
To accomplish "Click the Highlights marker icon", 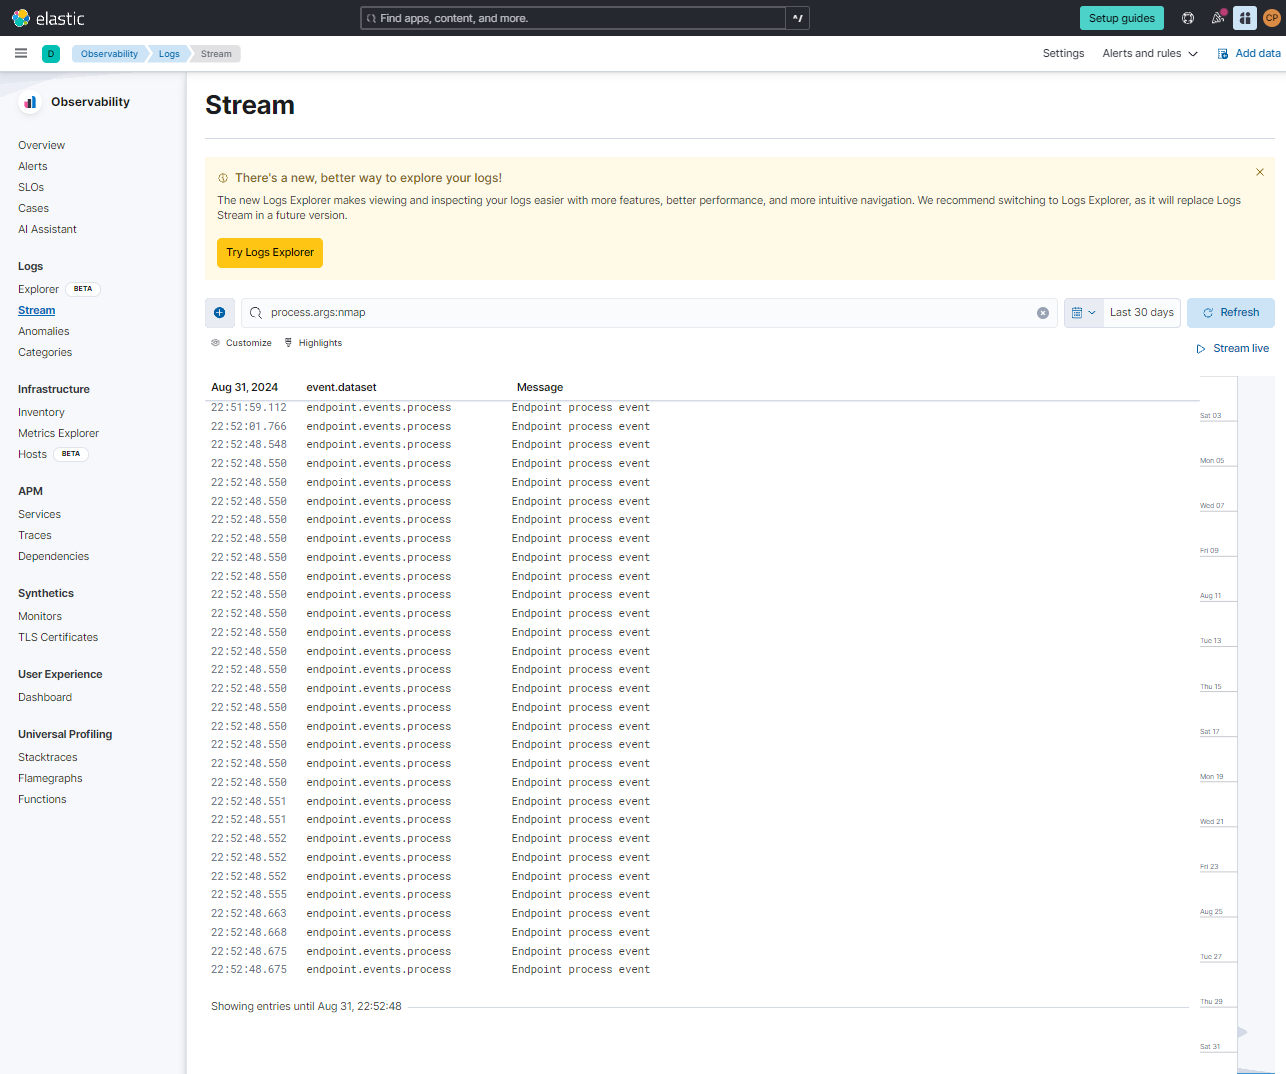I will [x=289, y=343].
